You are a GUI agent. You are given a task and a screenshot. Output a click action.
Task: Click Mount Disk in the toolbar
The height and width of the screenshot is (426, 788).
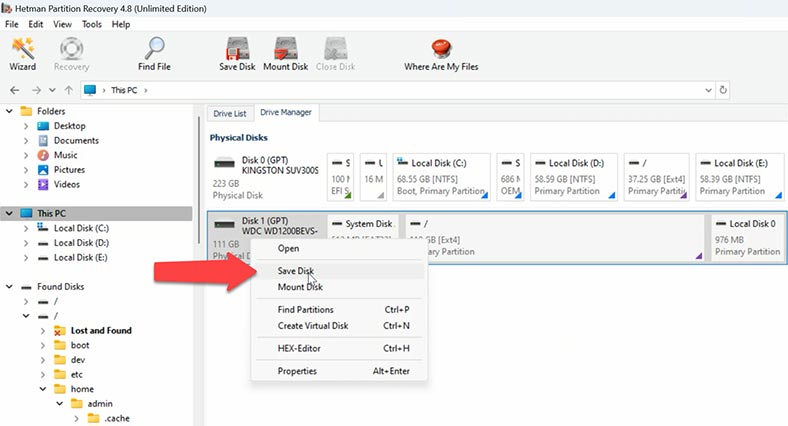click(285, 54)
